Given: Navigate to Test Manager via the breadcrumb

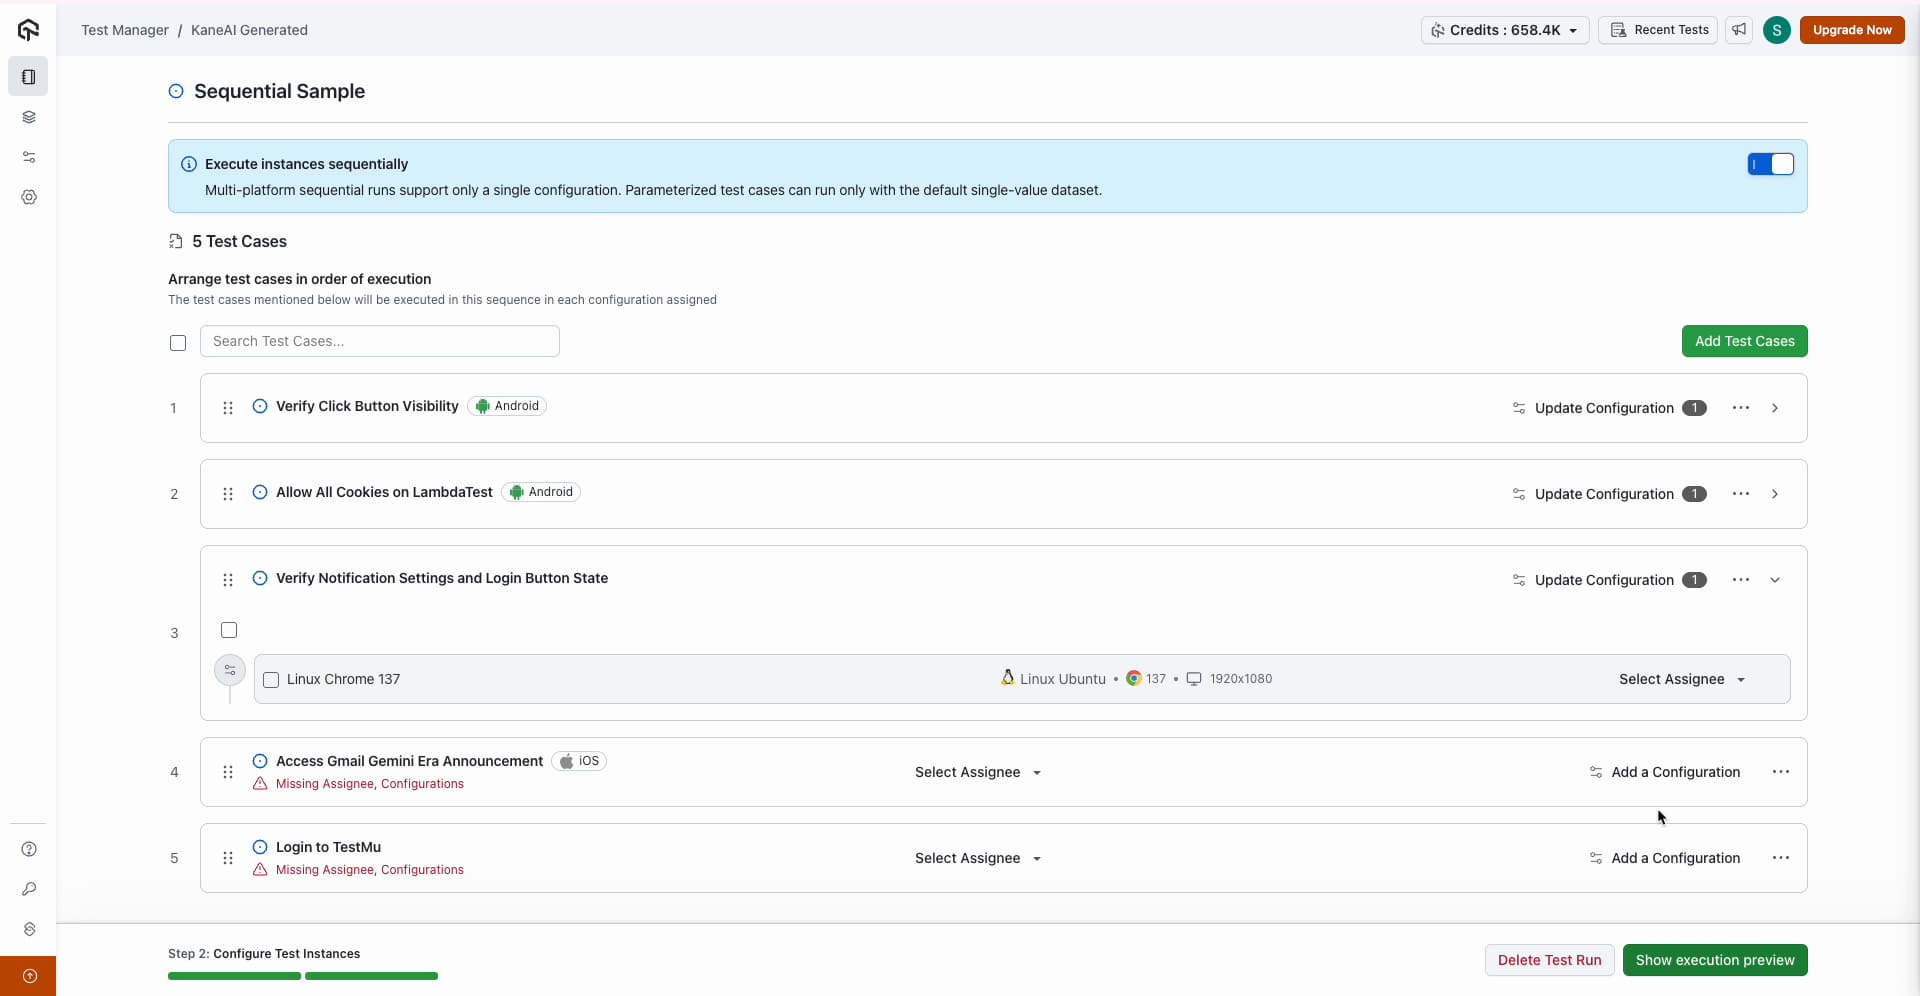Looking at the screenshot, I should [124, 30].
